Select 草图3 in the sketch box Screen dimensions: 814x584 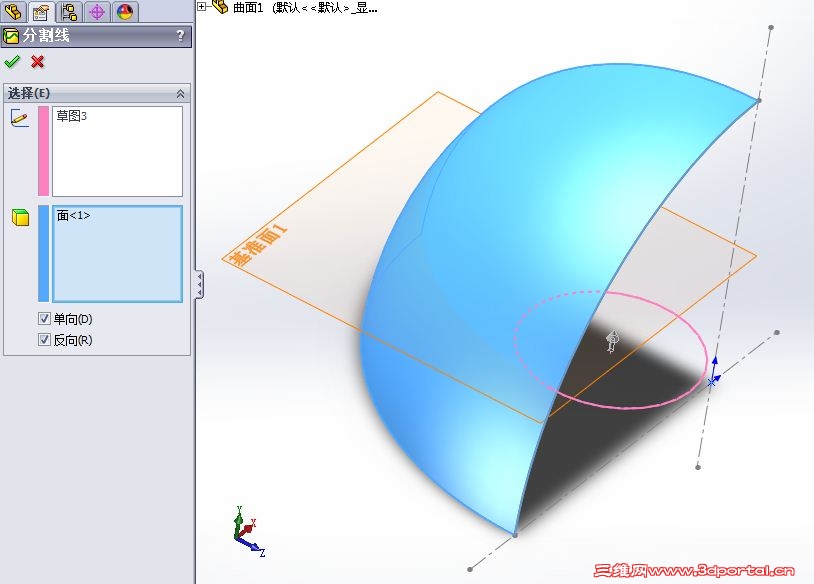[72, 116]
